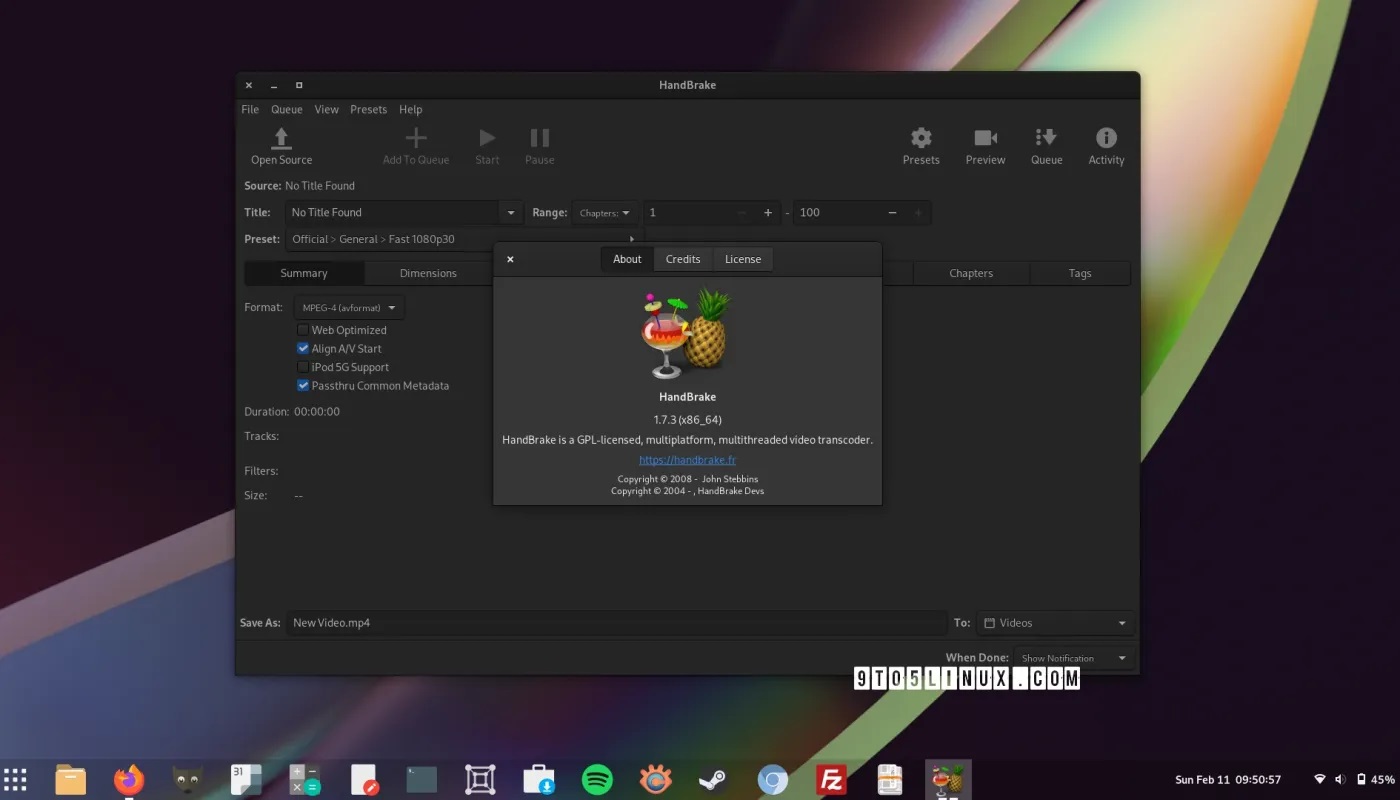Open the Presets menu

[x=368, y=109]
